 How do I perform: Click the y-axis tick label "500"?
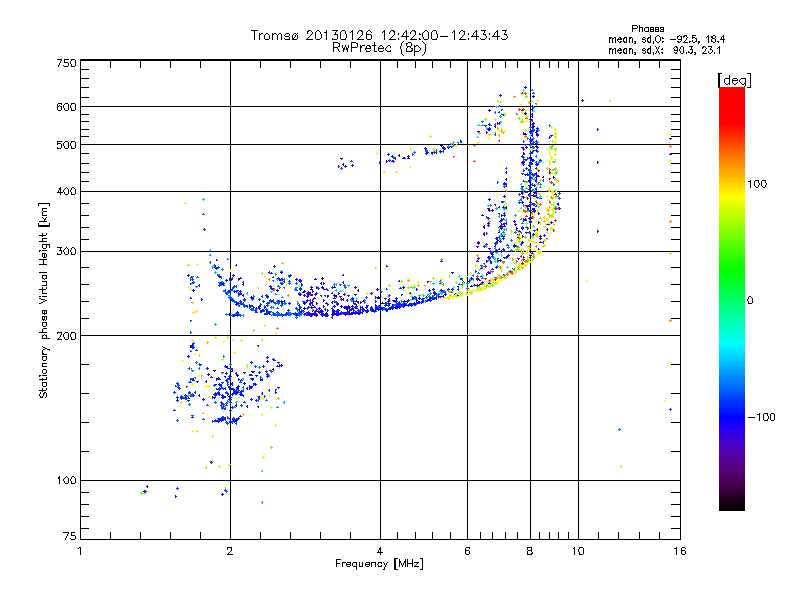coord(66,145)
